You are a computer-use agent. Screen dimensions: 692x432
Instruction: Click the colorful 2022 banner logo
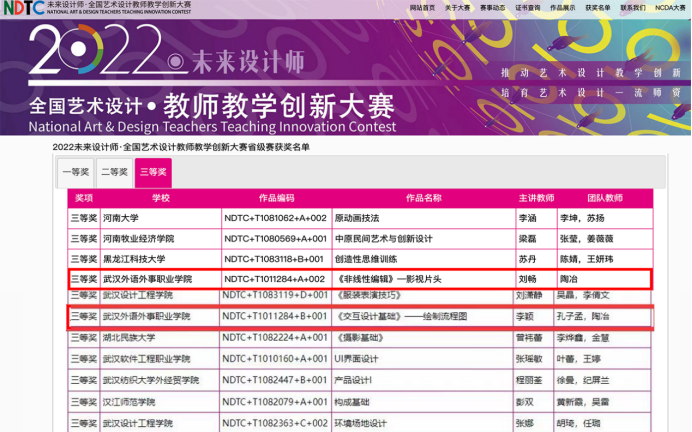95,50
